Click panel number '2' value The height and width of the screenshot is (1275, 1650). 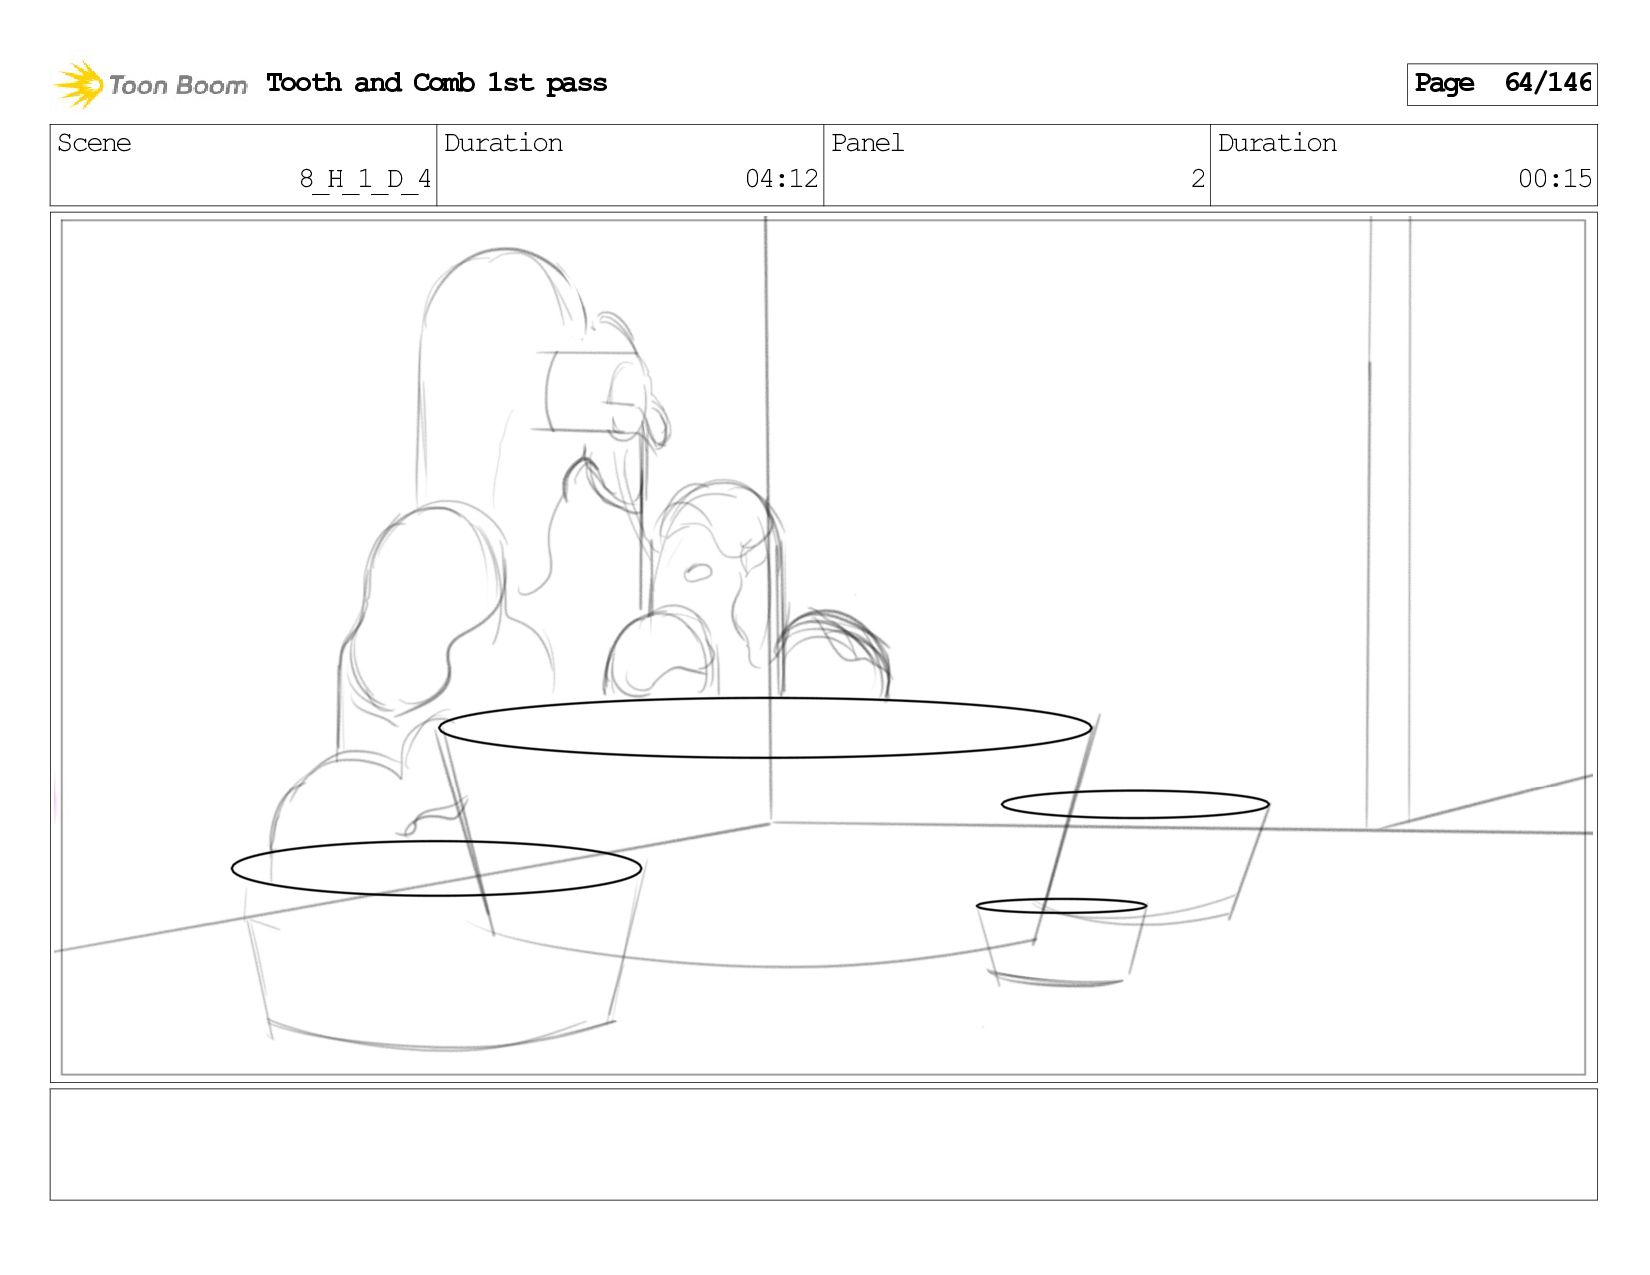(x=1197, y=179)
